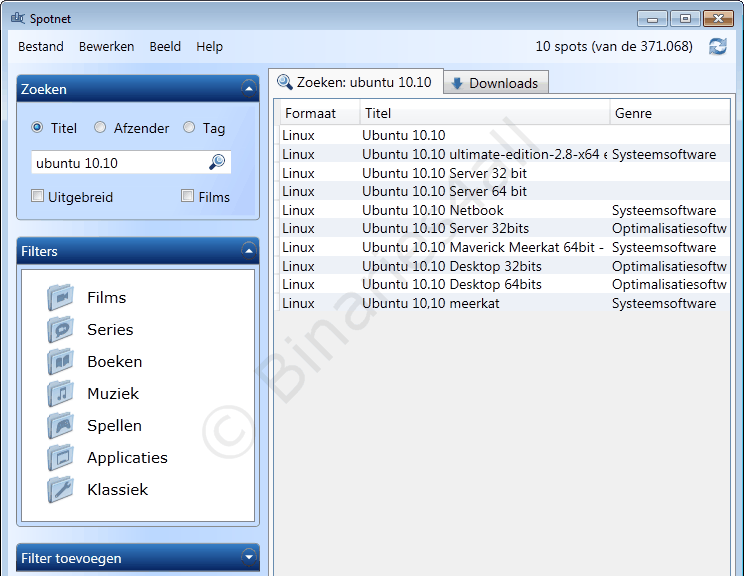744x576 pixels.
Task: Select 'Ubuntu 10.10 Server 32 bit' row
Action: coord(504,173)
